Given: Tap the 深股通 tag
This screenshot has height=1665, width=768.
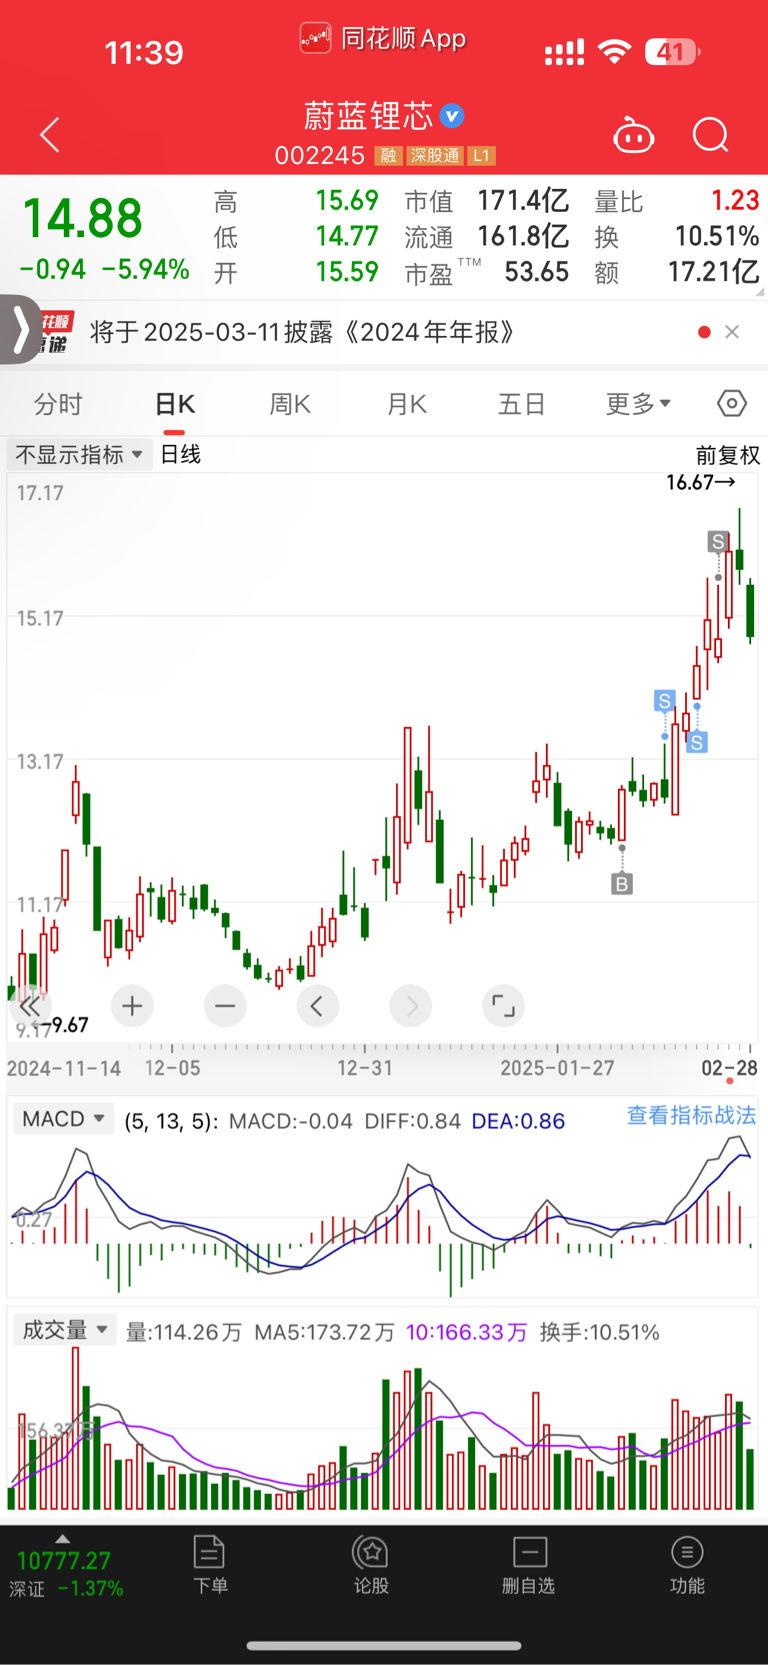Looking at the screenshot, I should click(435, 156).
